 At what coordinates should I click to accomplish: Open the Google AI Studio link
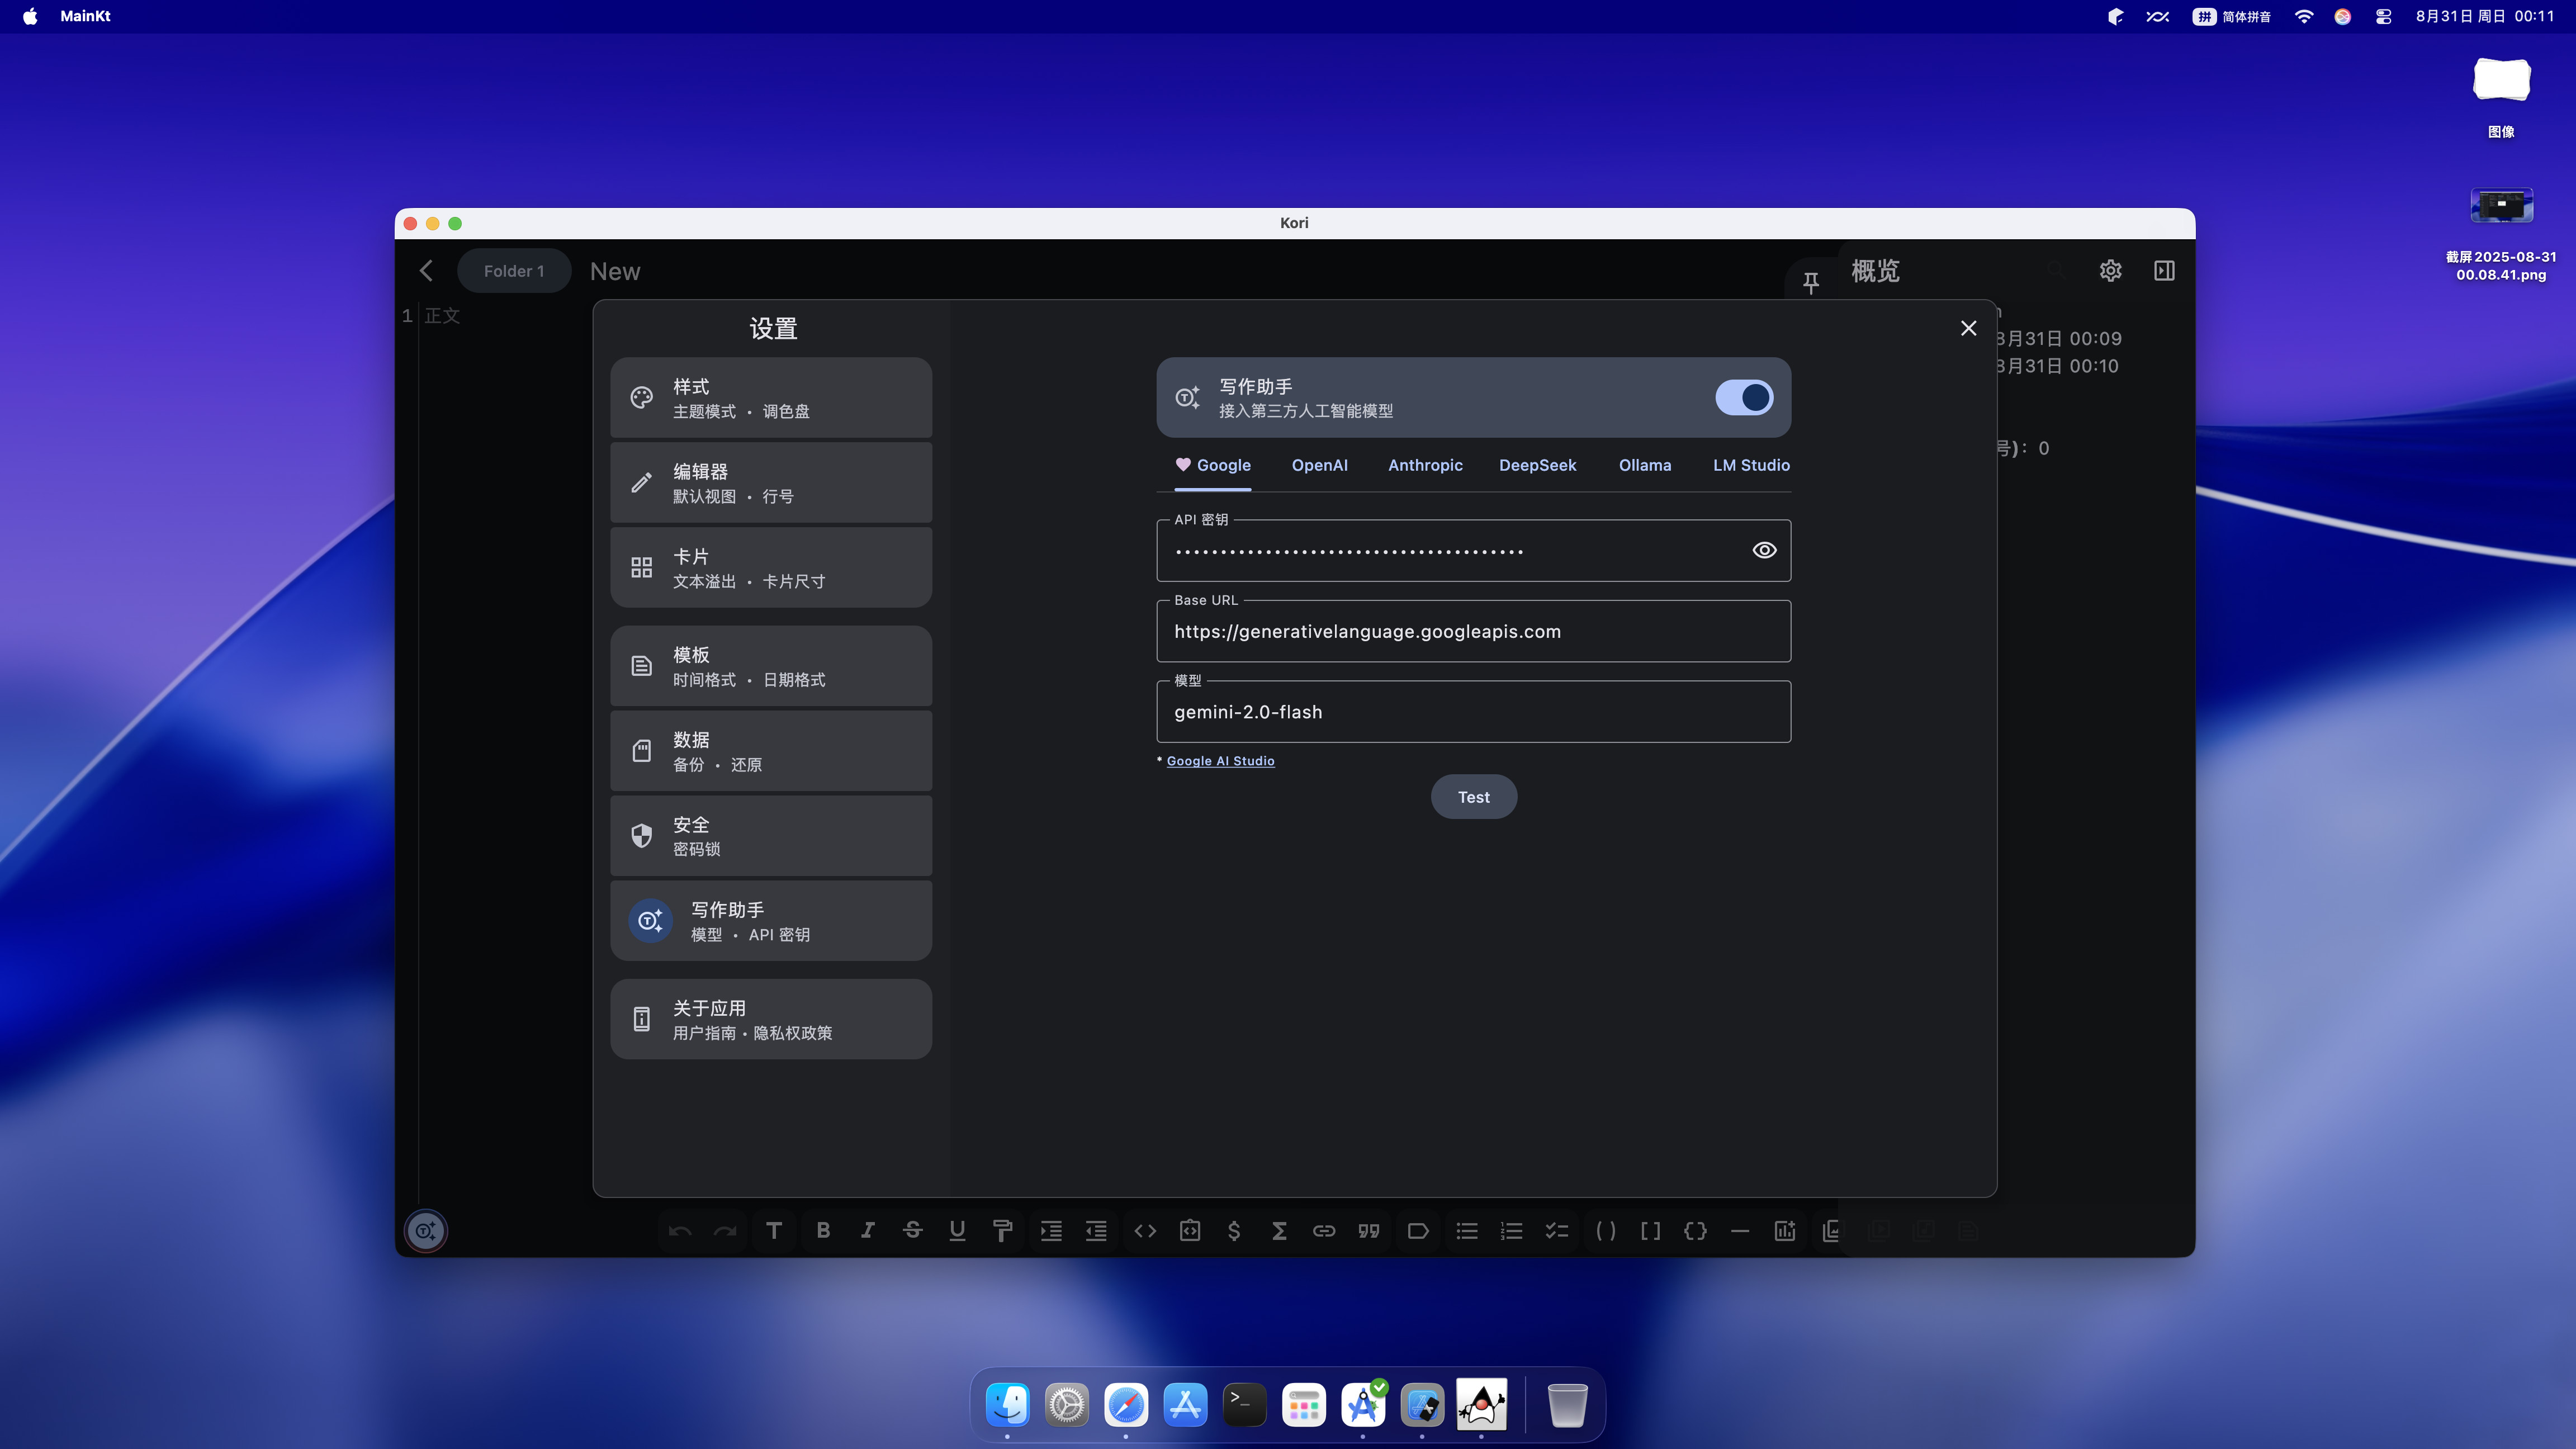click(x=1220, y=761)
